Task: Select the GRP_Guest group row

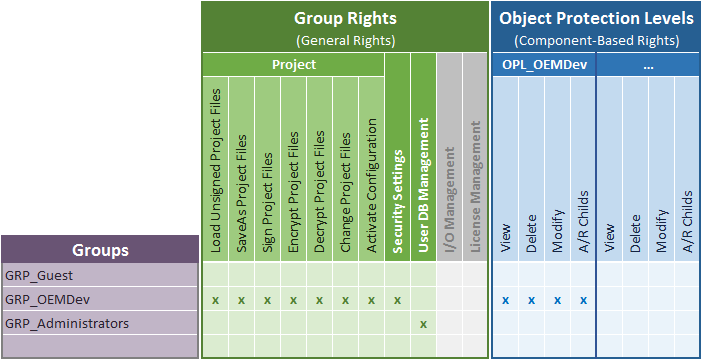Action: coord(100,275)
